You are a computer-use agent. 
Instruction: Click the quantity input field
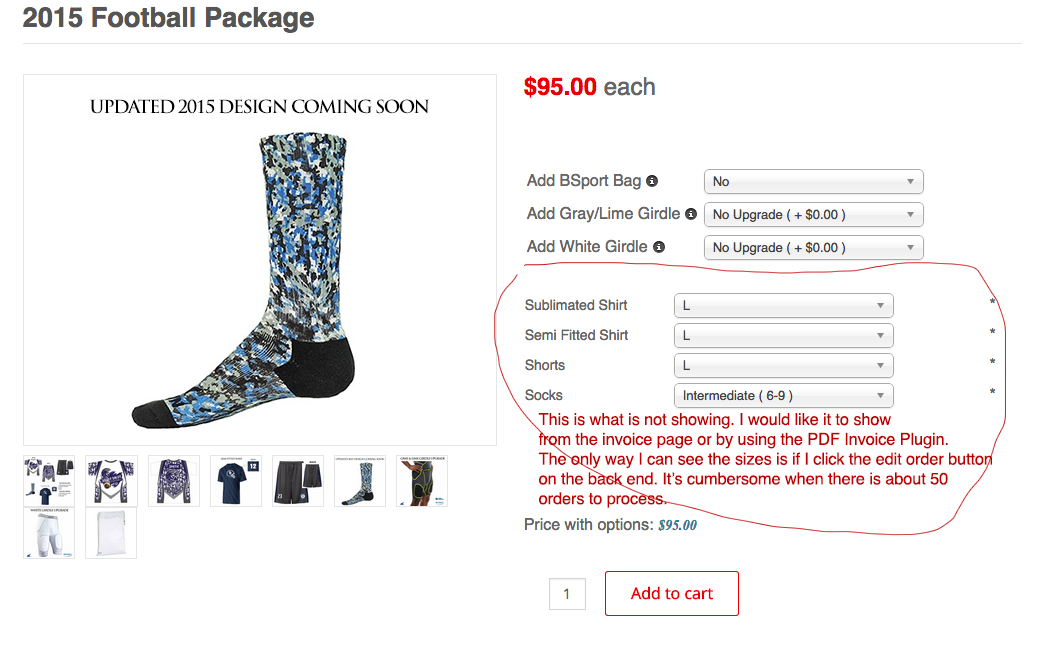tap(566, 594)
